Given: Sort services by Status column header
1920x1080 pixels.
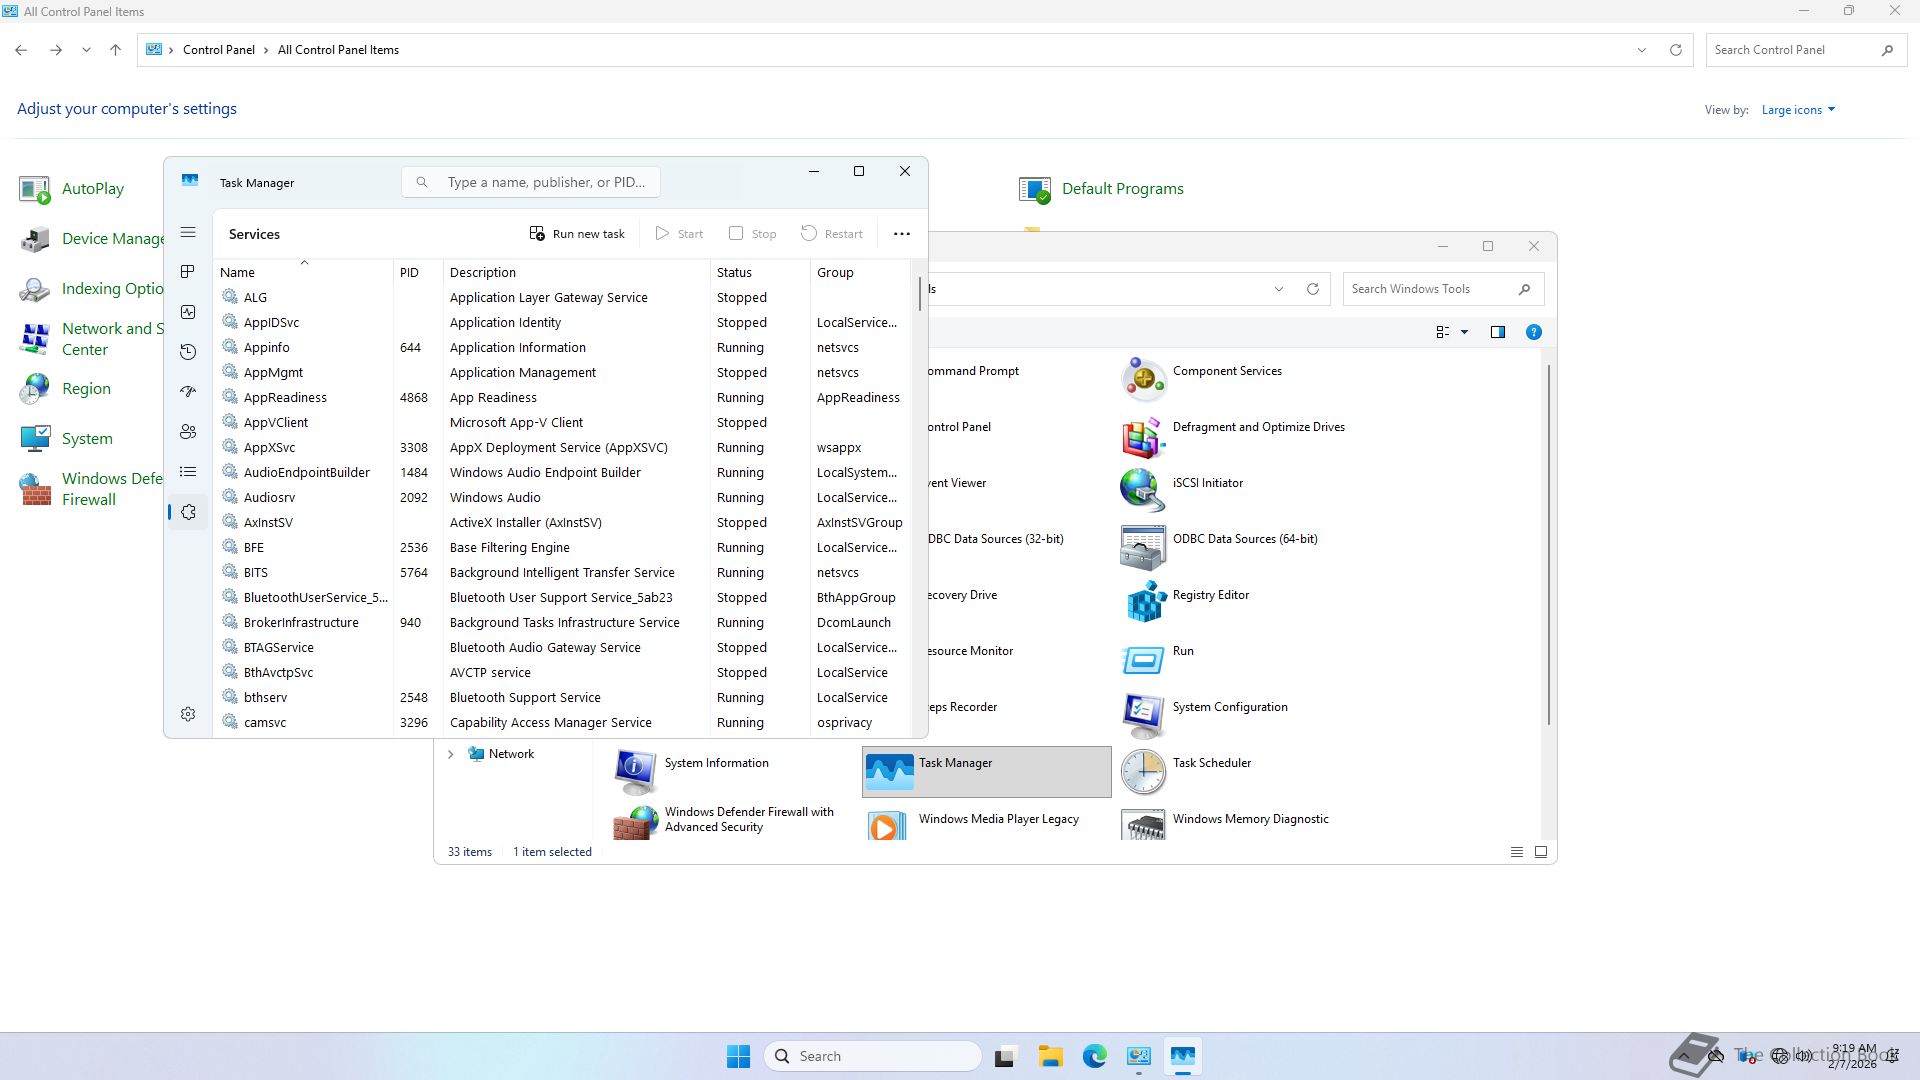Looking at the screenshot, I should [734, 272].
